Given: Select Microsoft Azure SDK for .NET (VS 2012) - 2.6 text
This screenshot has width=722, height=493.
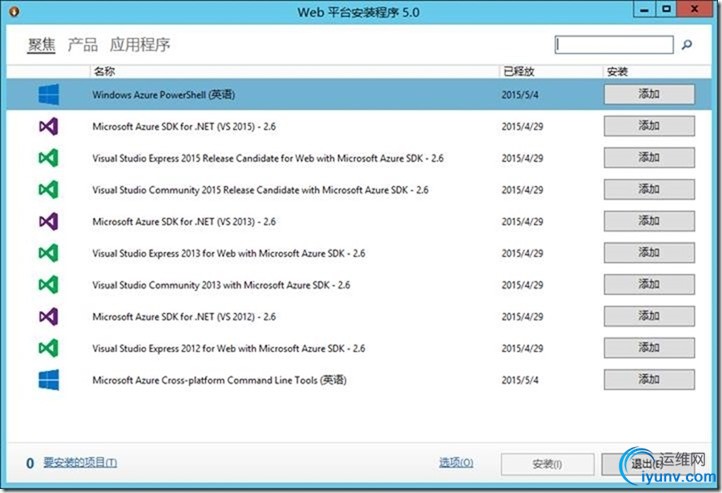Looking at the screenshot, I should click(x=184, y=317).
